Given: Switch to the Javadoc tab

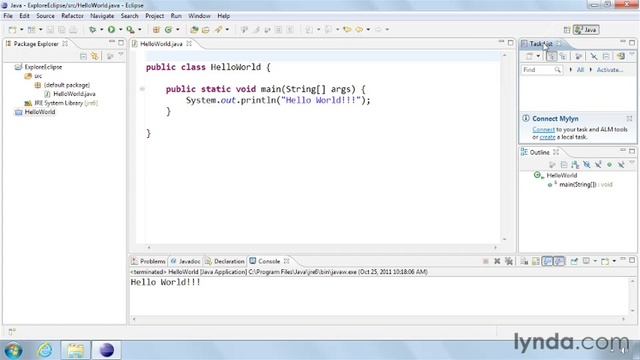Looking at the screenshot, I should coord(186,261).
